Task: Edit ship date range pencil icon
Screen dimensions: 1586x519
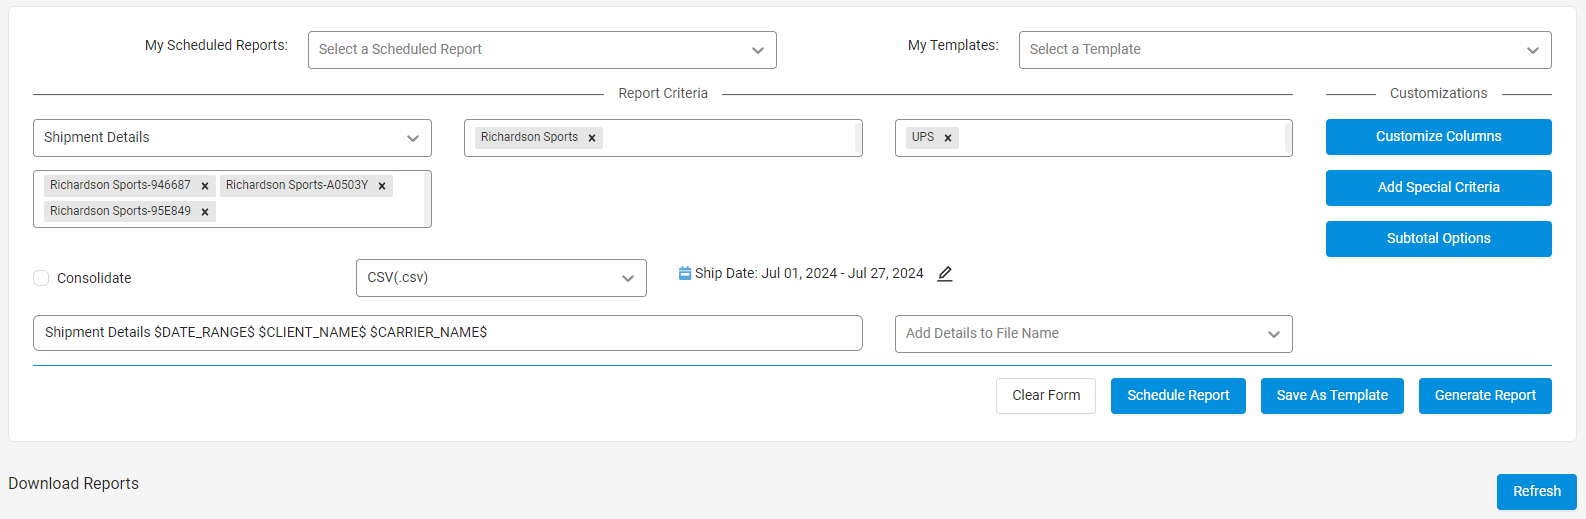Action: 945,274
